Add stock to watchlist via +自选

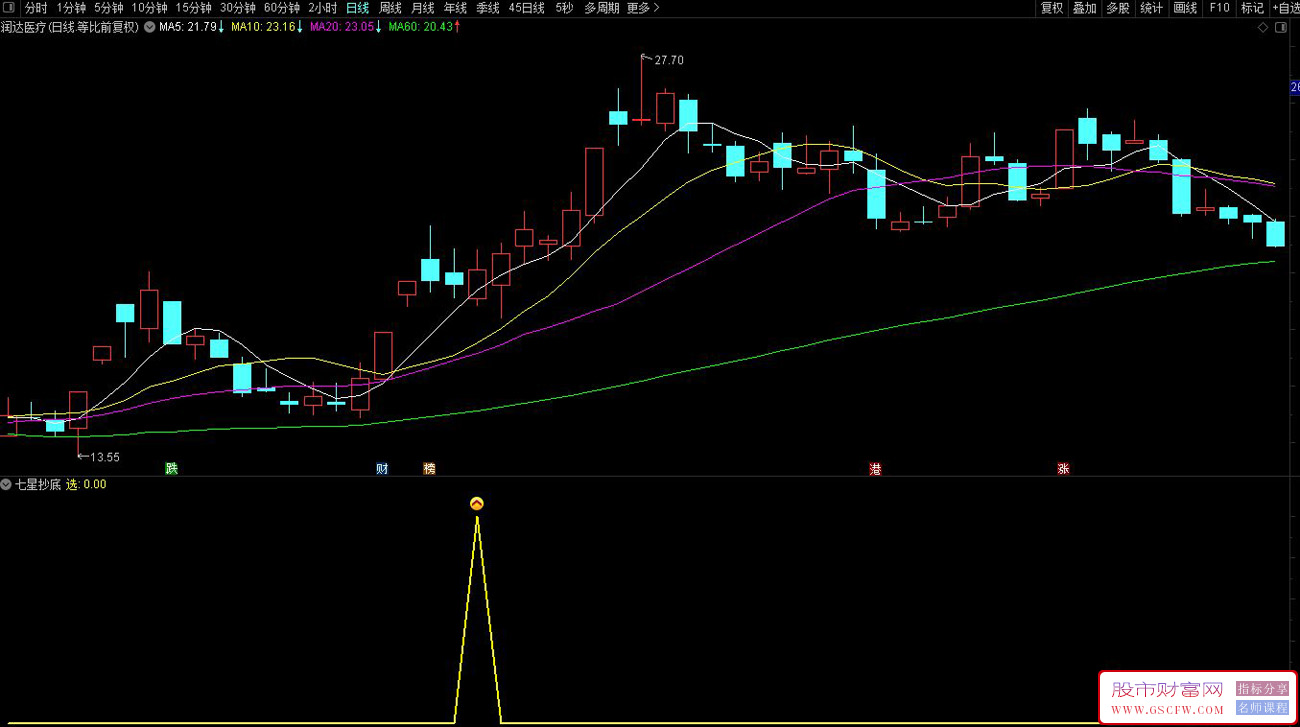pyautogui.click(x=1286, y=8)
